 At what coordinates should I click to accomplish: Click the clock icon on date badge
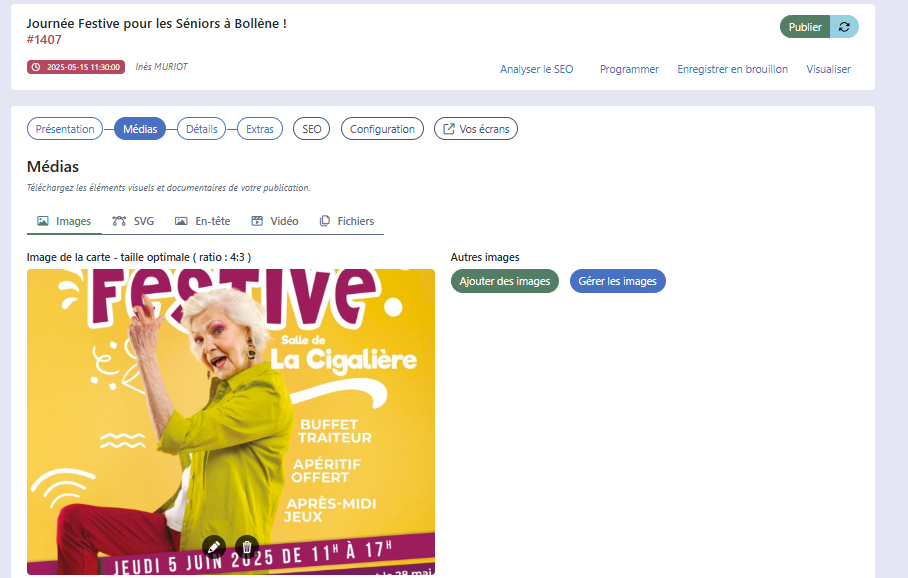[36, 67]
